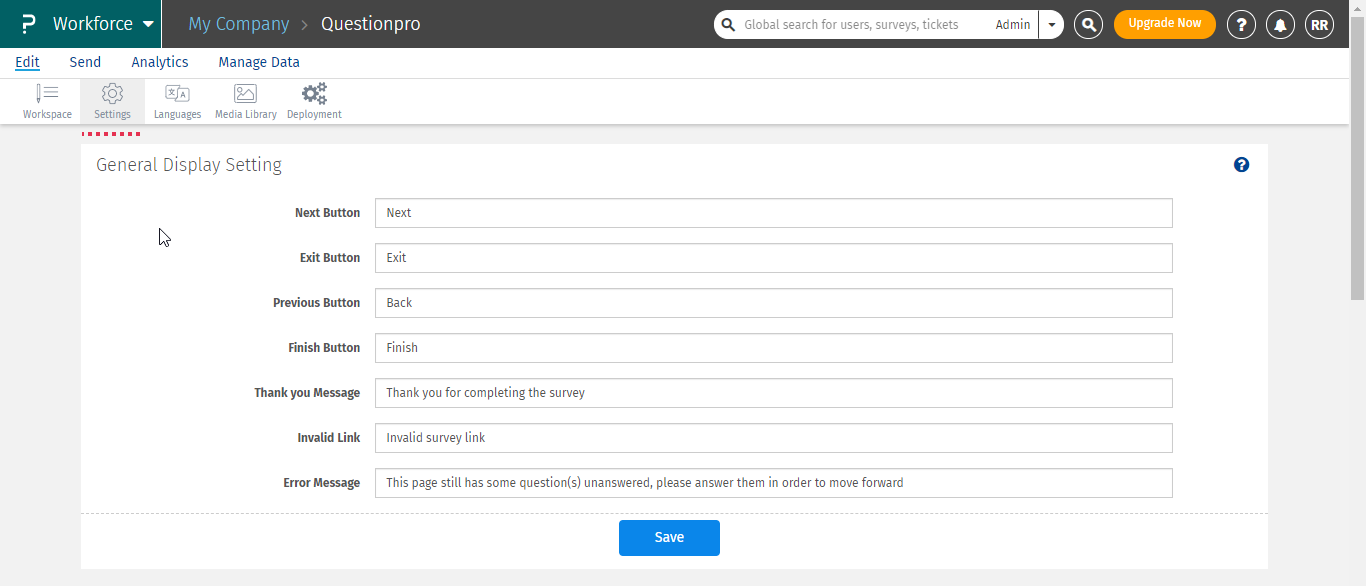Open the header help question icon

tap(1241, 25)
